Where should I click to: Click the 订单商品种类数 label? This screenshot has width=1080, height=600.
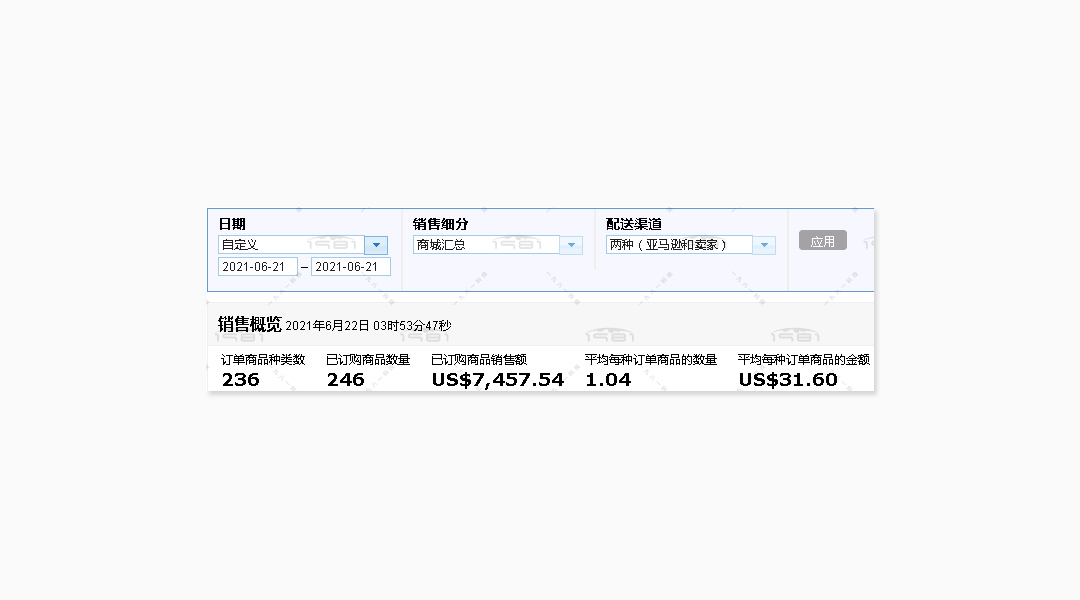point(263,360)
